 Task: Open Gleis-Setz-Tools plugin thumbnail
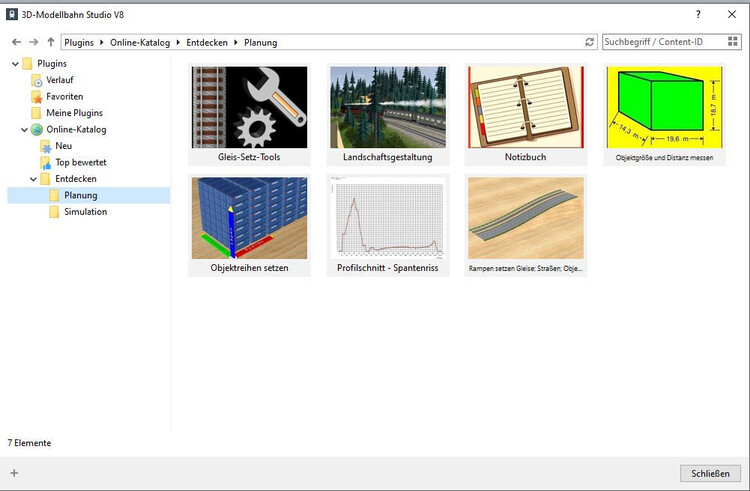point(249,107)
